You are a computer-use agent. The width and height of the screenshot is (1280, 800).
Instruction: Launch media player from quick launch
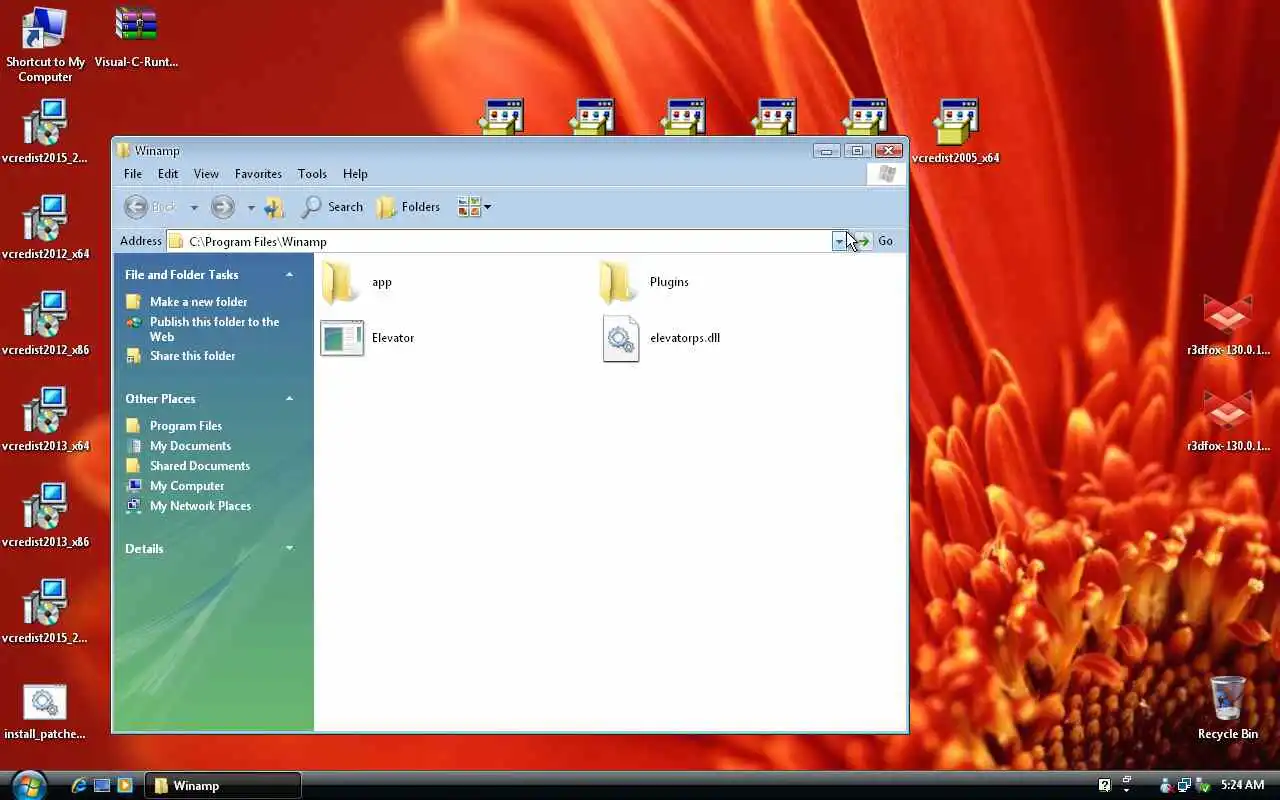(125, 786)
